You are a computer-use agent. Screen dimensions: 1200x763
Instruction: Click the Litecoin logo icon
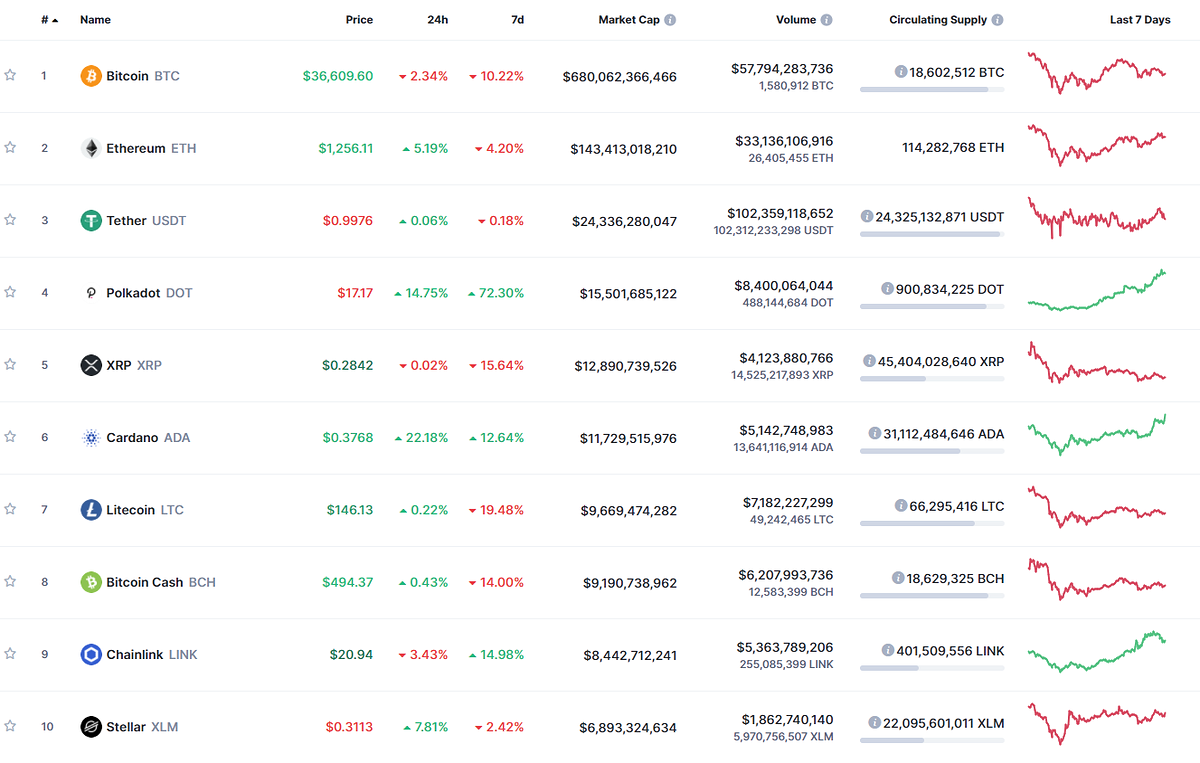(x=91, y=510)
